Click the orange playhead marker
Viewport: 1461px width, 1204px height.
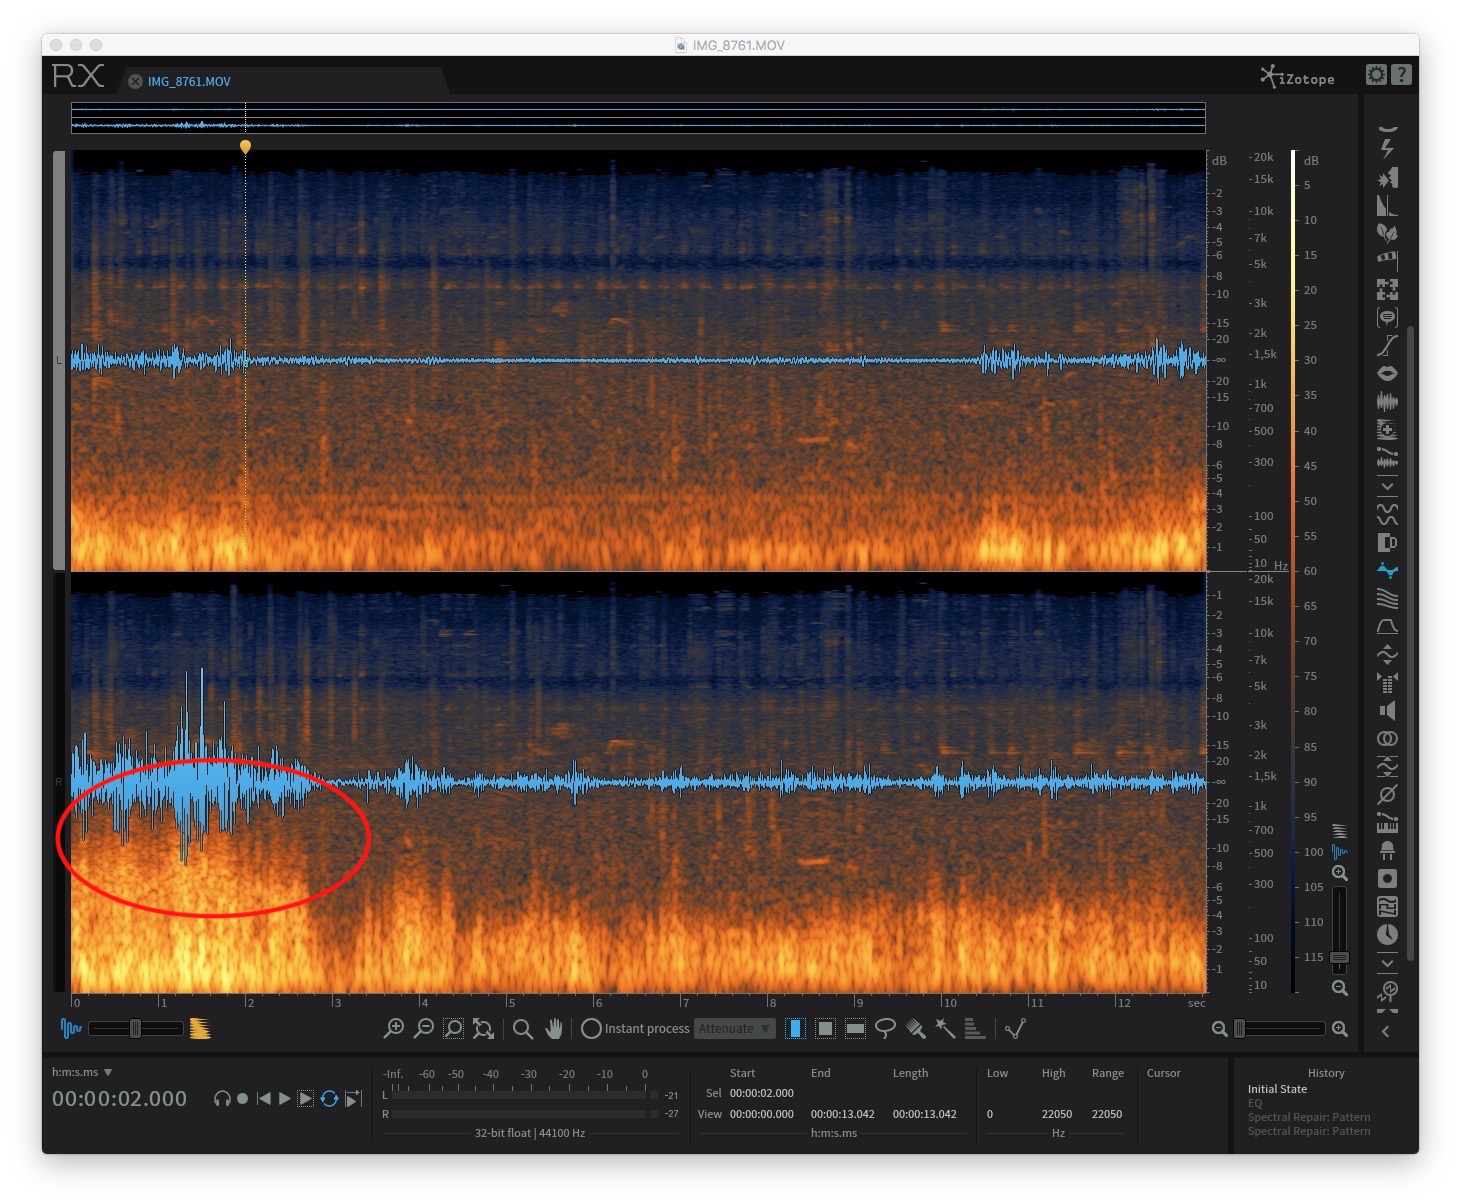[245, 147]
